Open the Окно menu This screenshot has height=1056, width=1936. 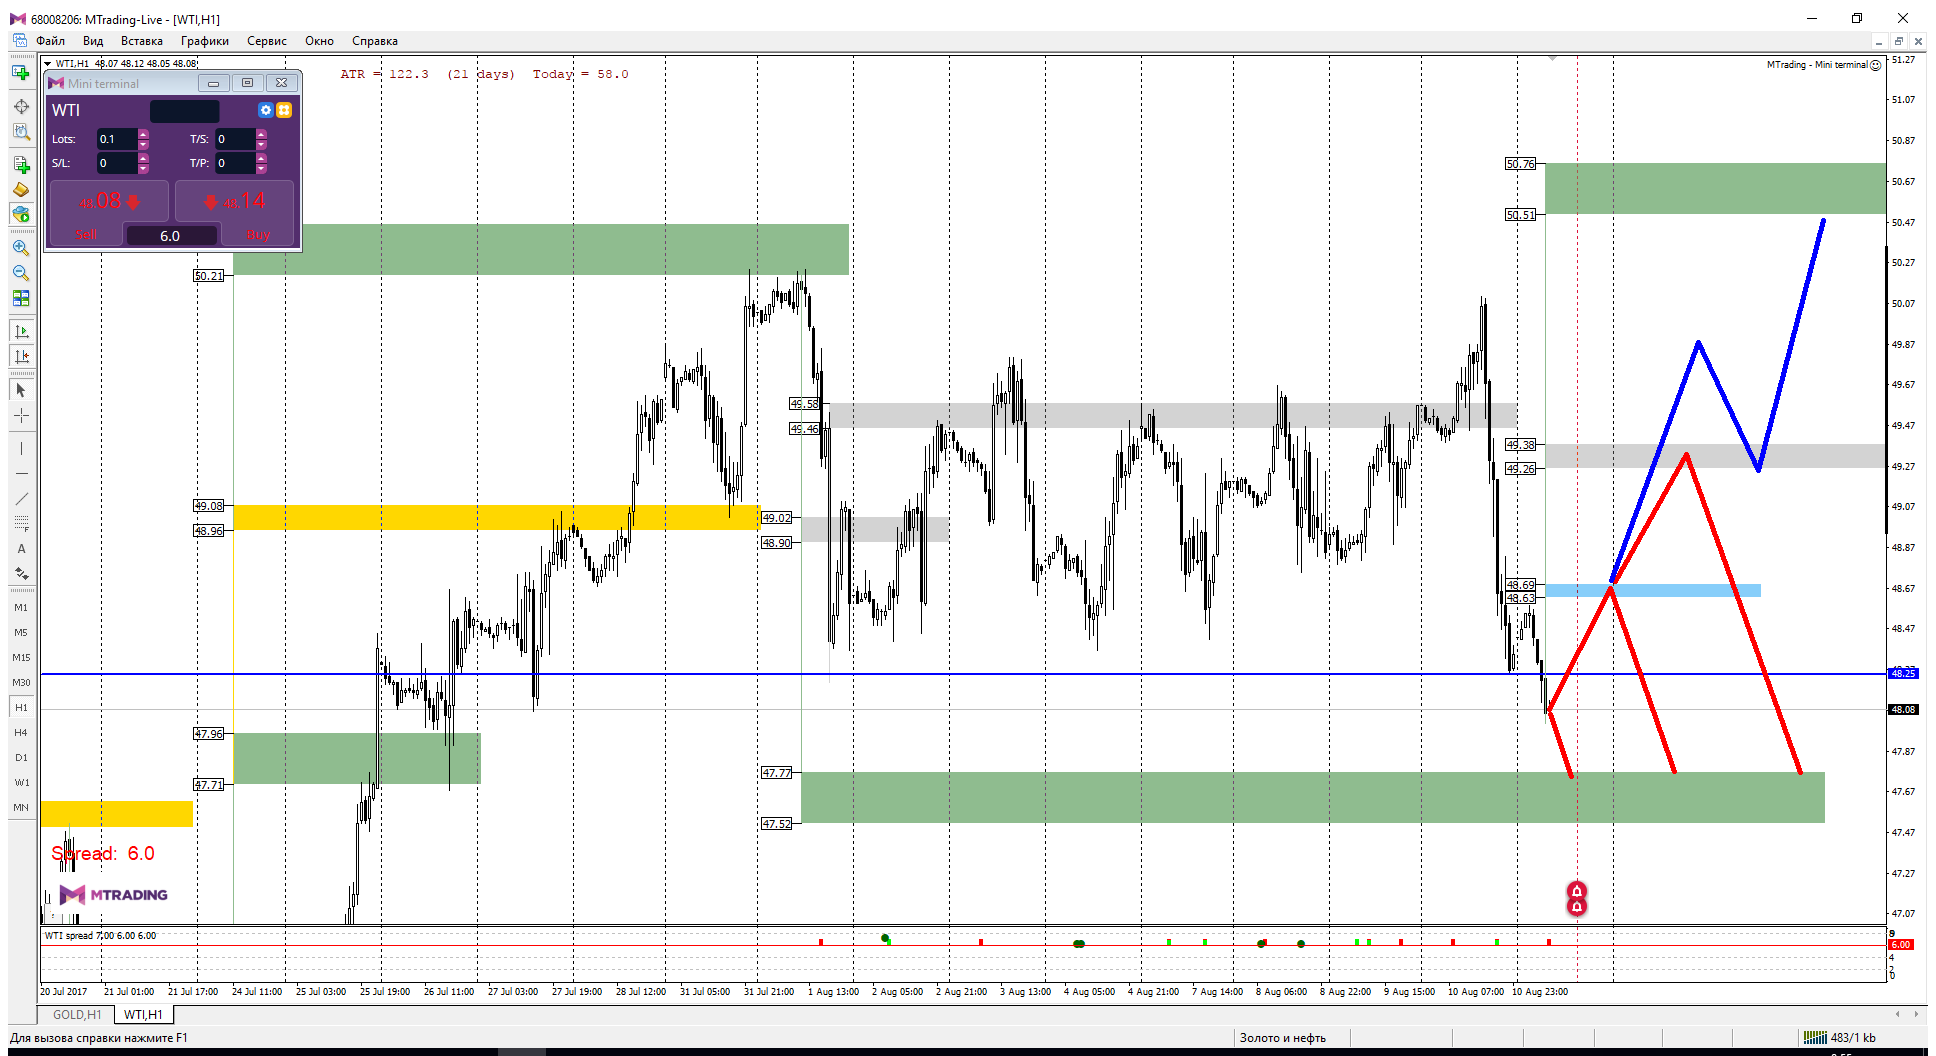tap(320, 41)
